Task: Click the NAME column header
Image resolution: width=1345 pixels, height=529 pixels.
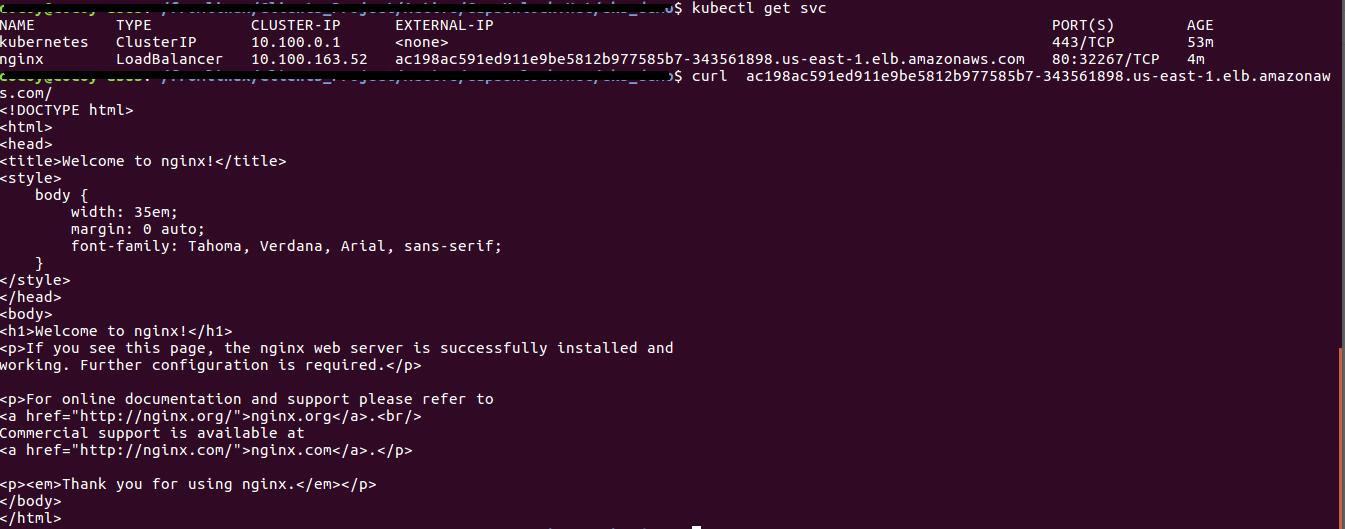Action: [17, 25]
